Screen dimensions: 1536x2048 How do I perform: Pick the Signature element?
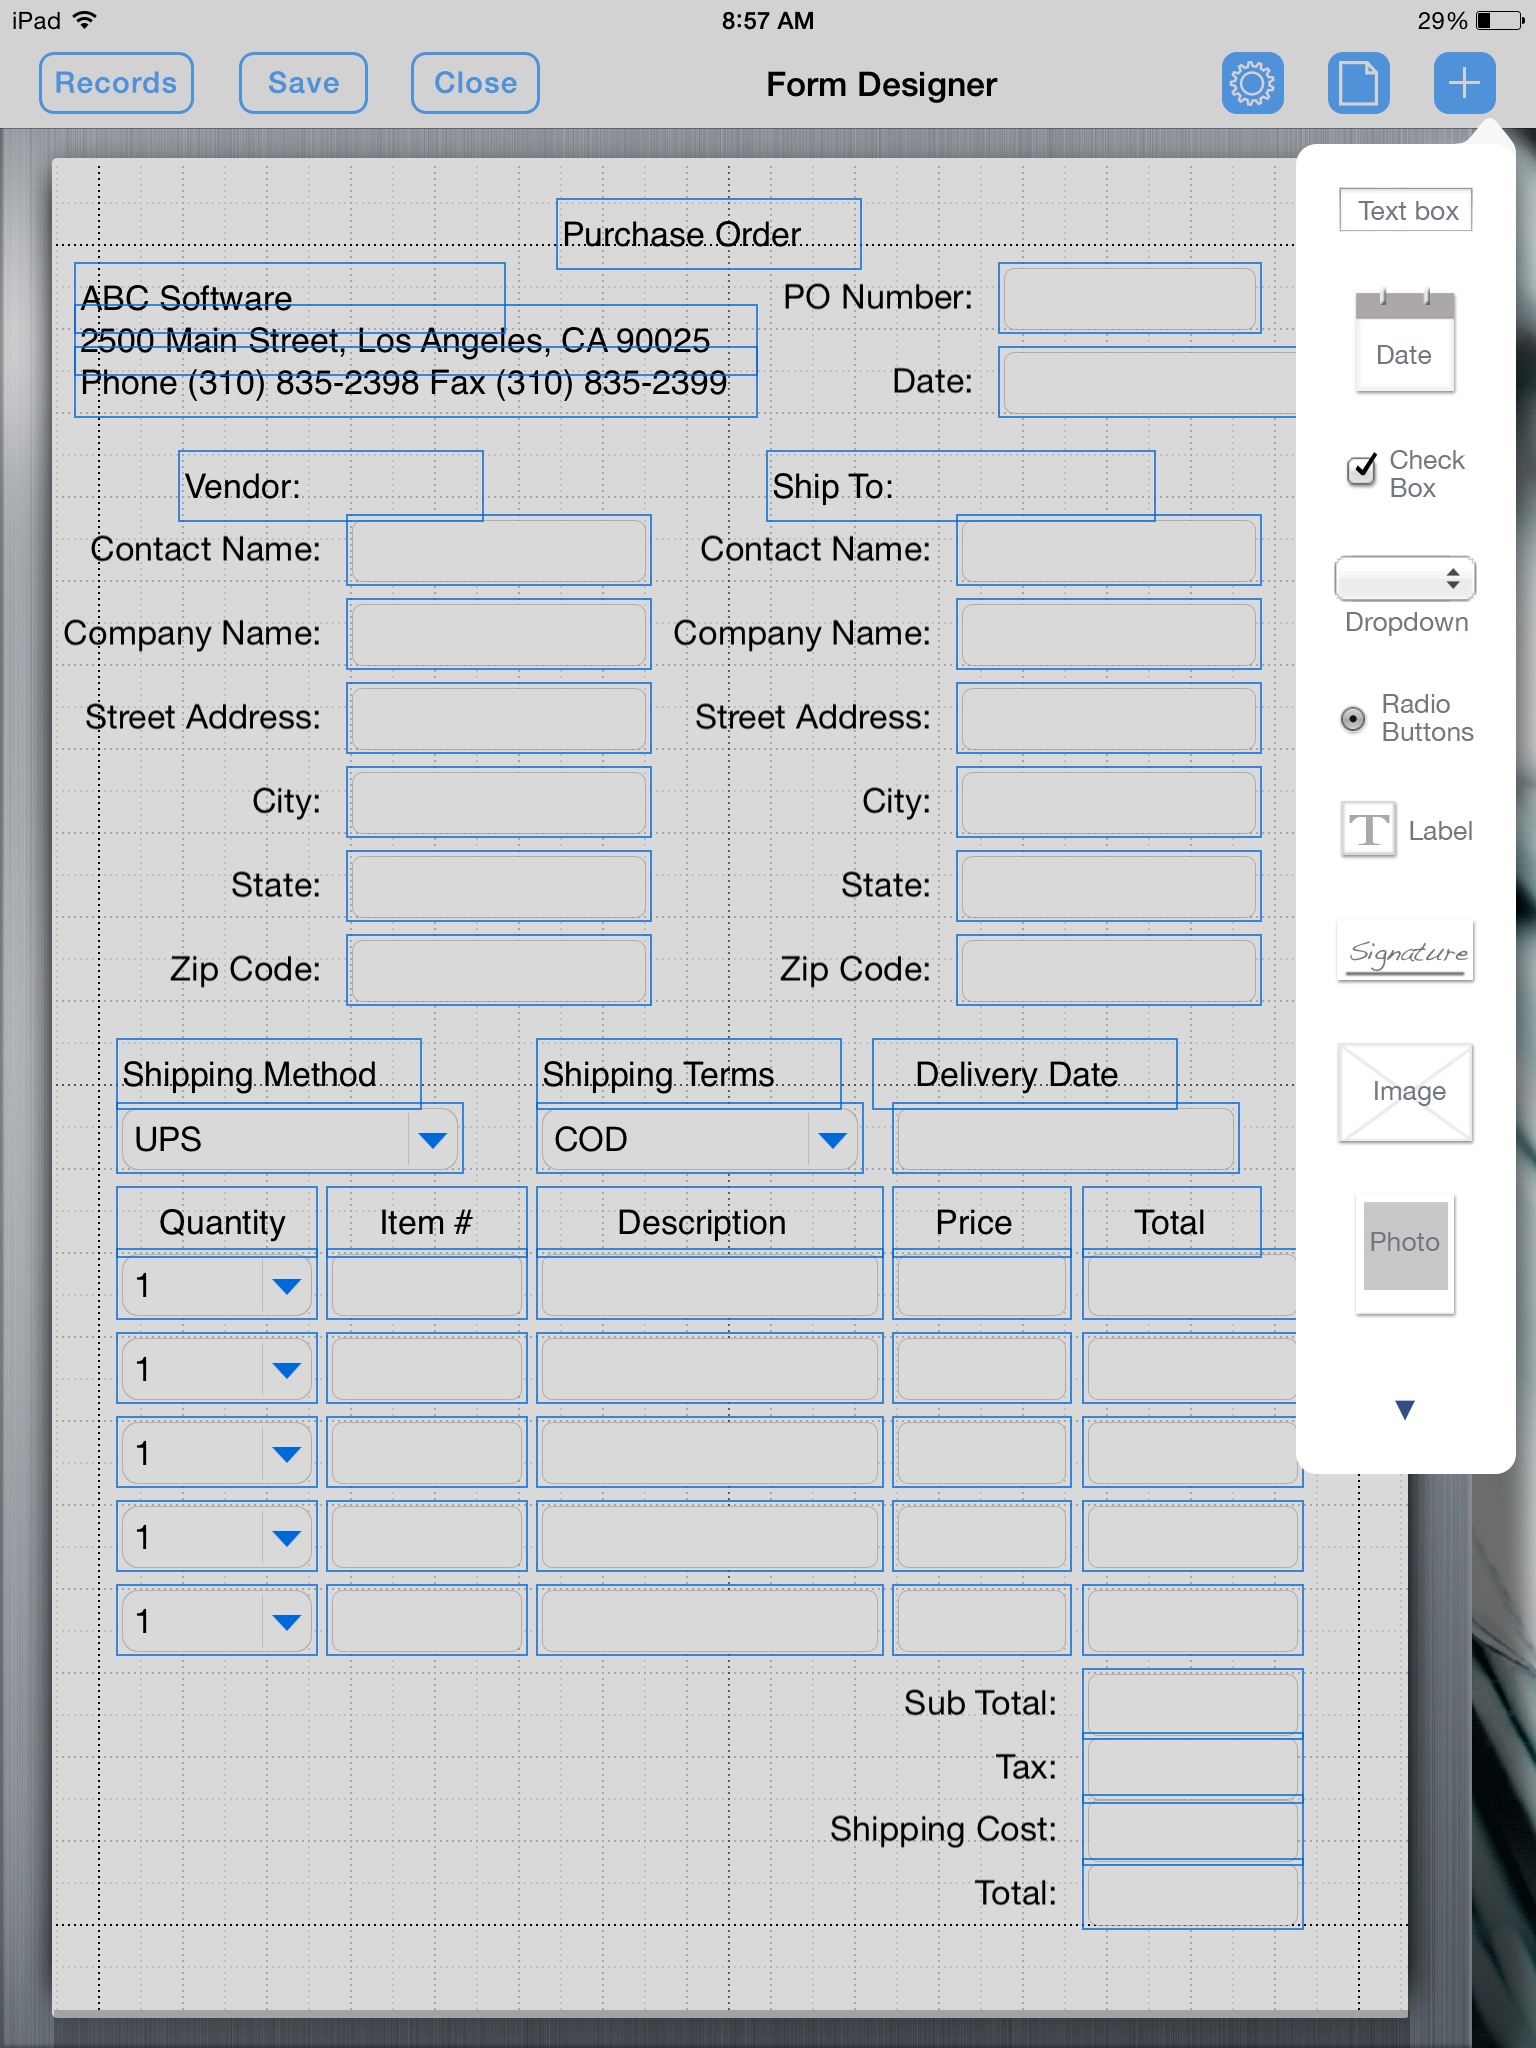(1406, 951)
